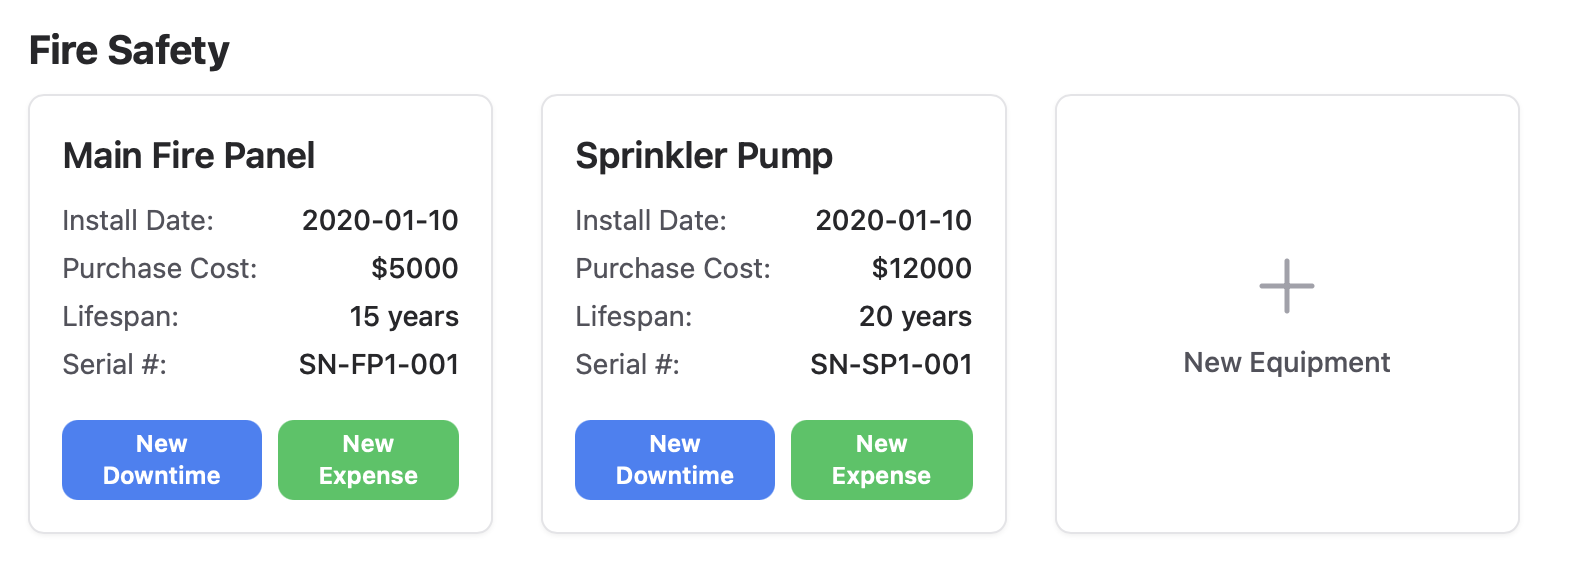Image resolution: width=1570 pixels, height=582 pixels.
Task: Click Main Fire Panel's install date value
Action: (x=380, y=220)
